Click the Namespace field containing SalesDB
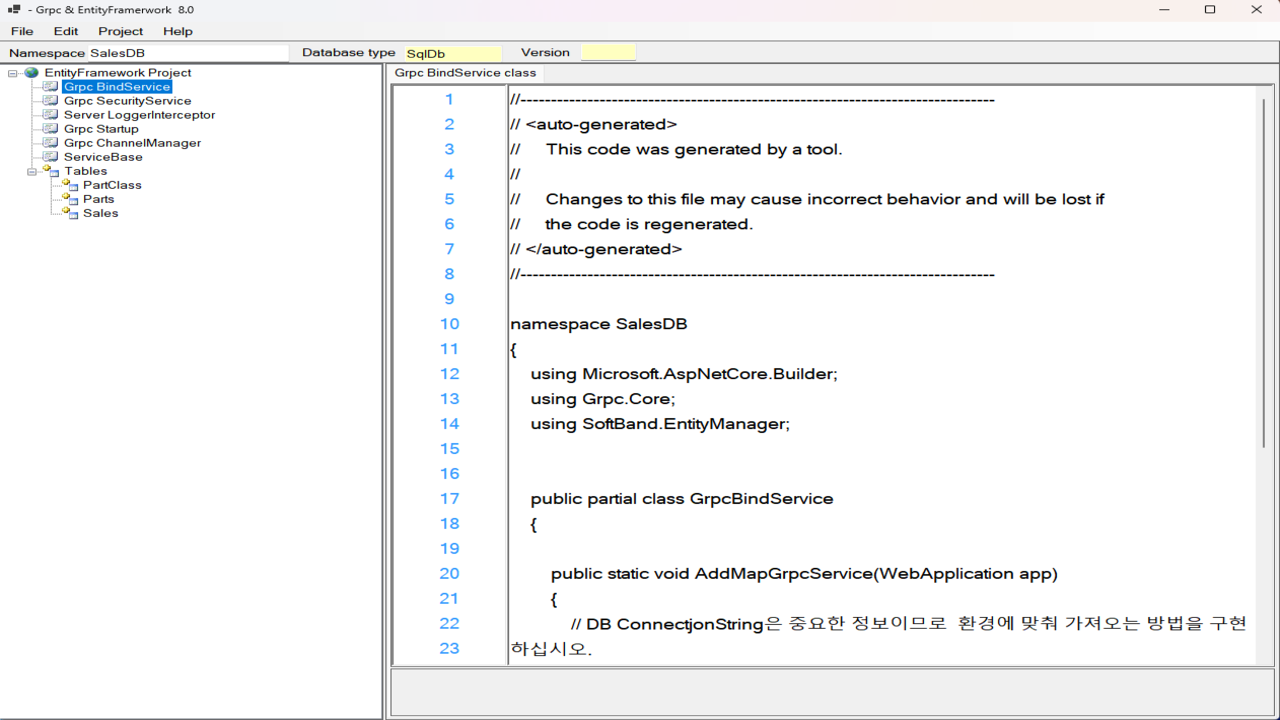The image size is (1280, 720). point(186,53)
